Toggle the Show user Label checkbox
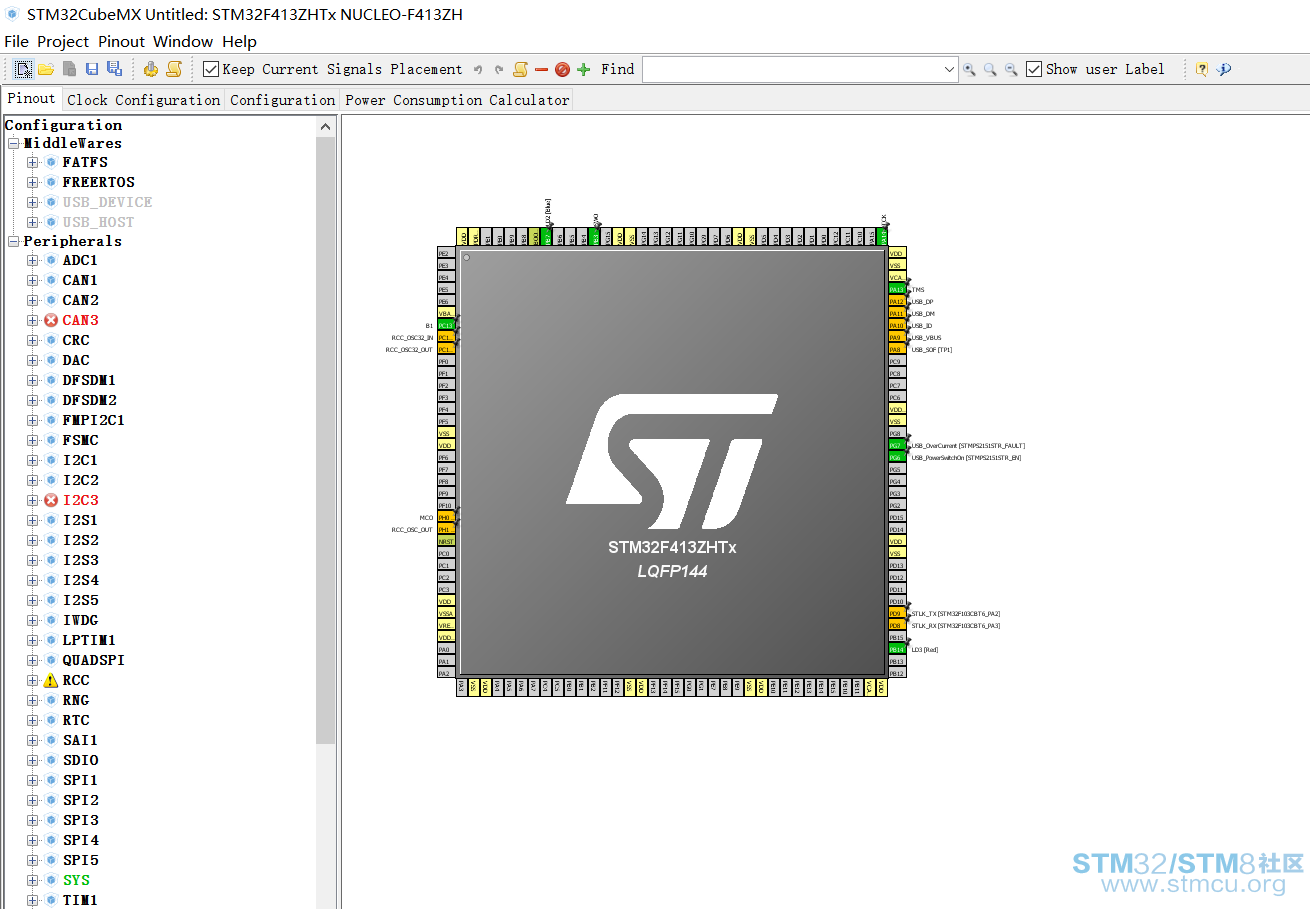The width and height of the screenshot is (1310, 909). click(x=1034, y=69)
